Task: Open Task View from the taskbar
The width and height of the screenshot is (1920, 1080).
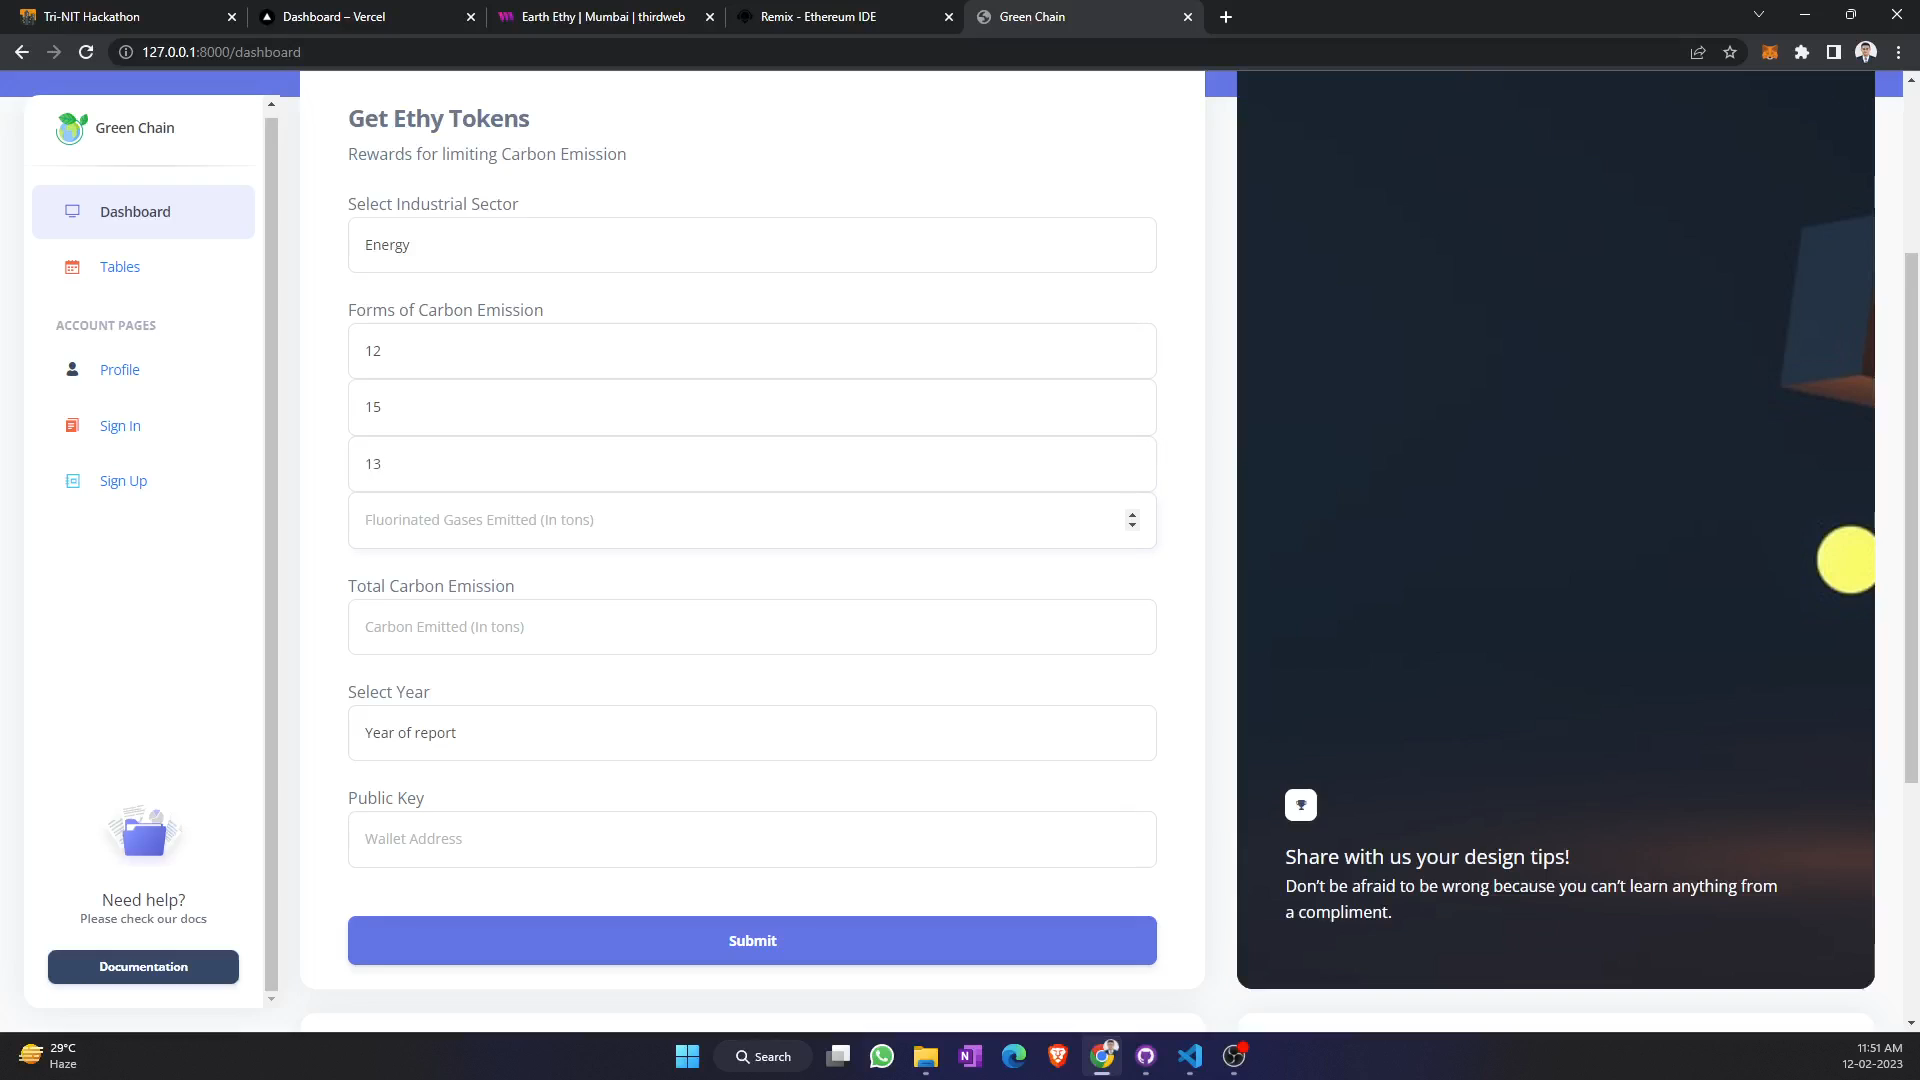Action: (x=838, y=1056)
